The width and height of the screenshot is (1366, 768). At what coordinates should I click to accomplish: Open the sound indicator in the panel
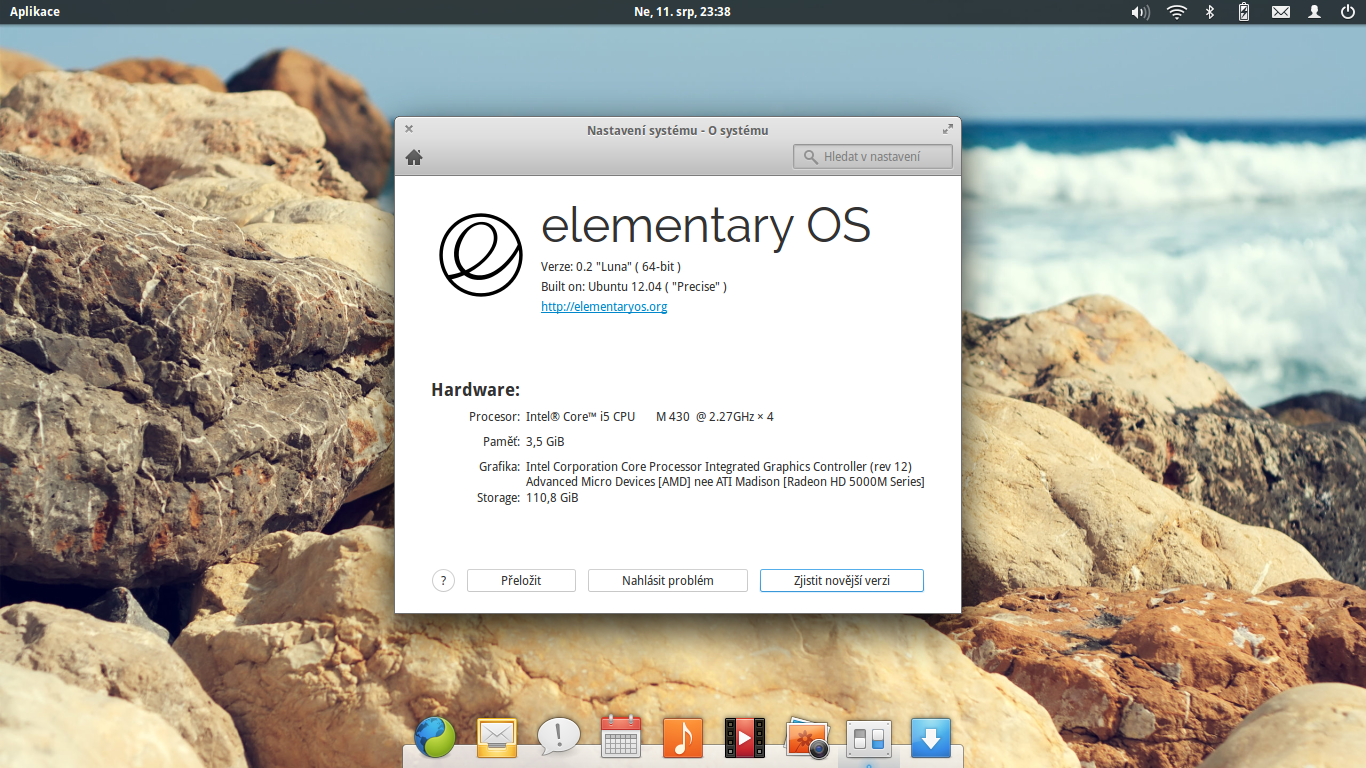click(x=1139, y=12)
